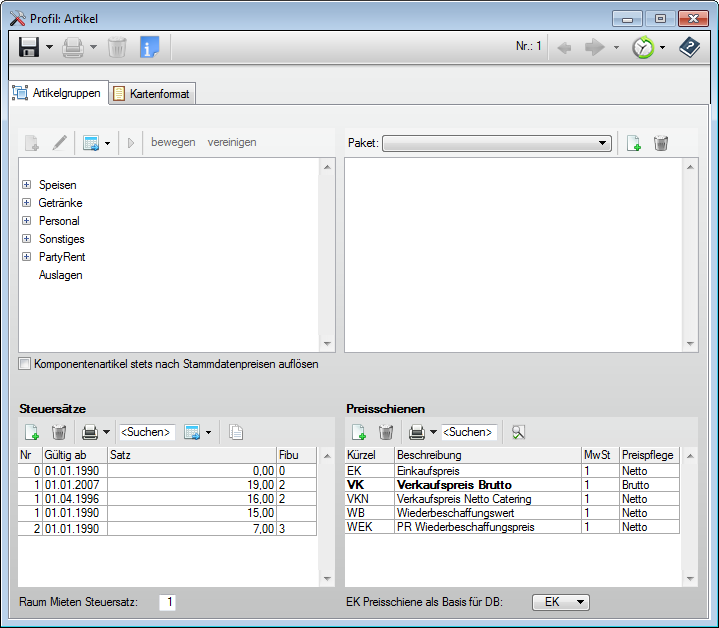The width and height of the screenshot is (719, 628).
Task: Expand the Getränke tree node
Action: [x=26, y=203]
